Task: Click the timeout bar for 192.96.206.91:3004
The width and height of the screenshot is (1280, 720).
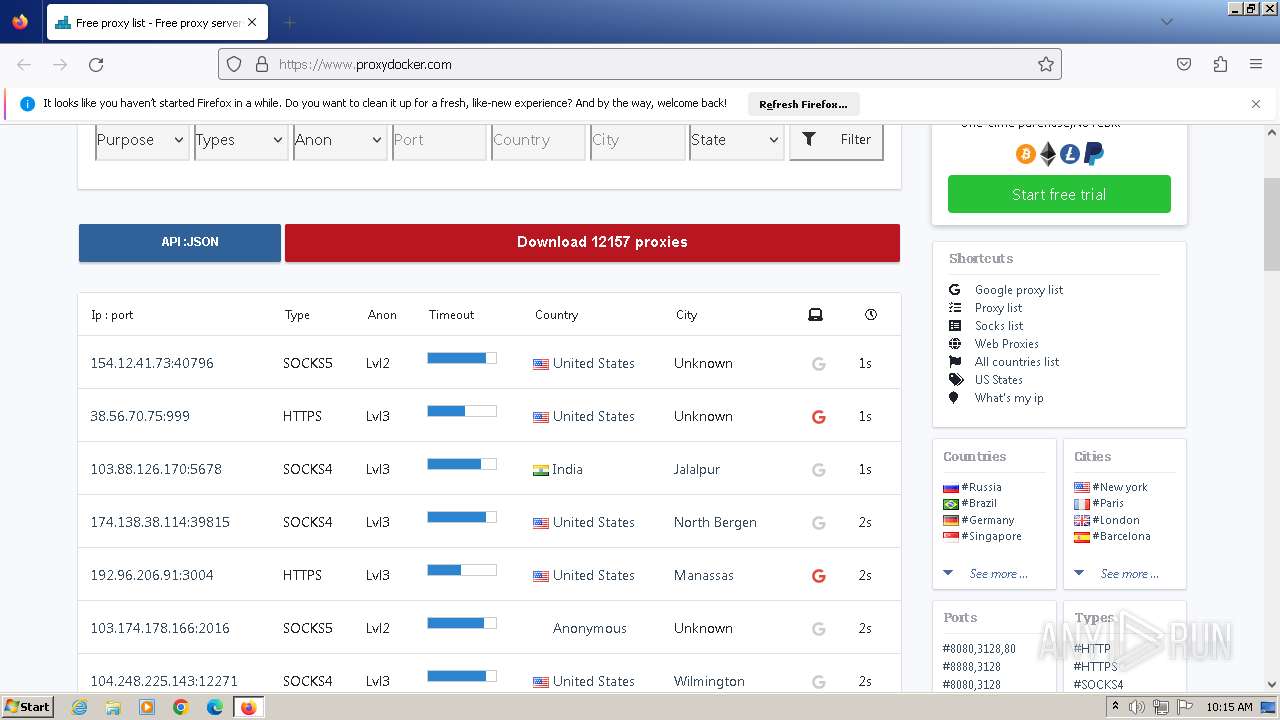Action: [x=462, y=570]
